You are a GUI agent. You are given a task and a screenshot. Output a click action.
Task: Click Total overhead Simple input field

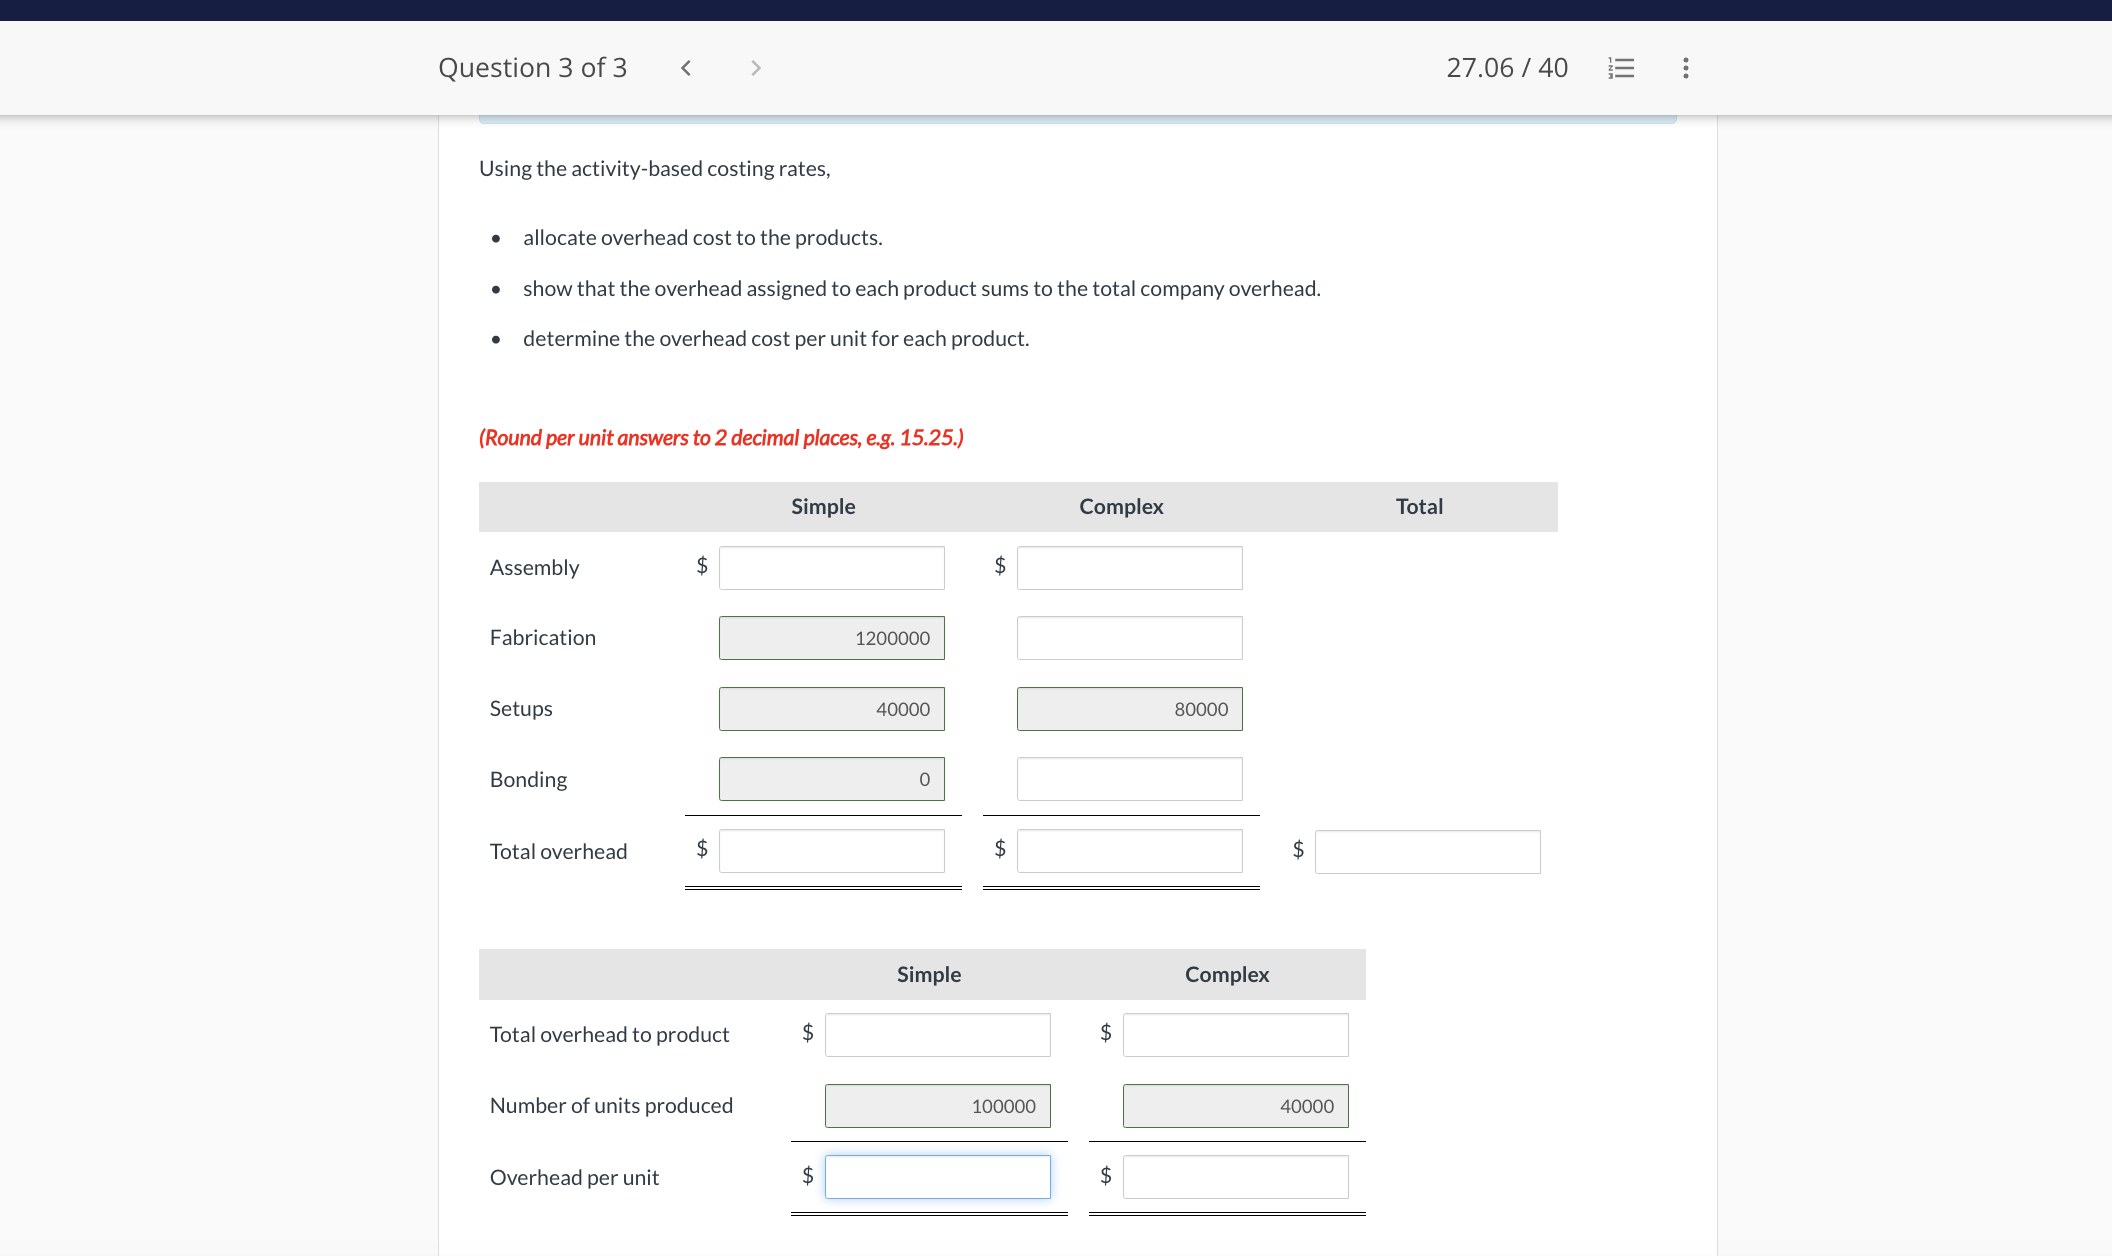click(x=831, y=851)
